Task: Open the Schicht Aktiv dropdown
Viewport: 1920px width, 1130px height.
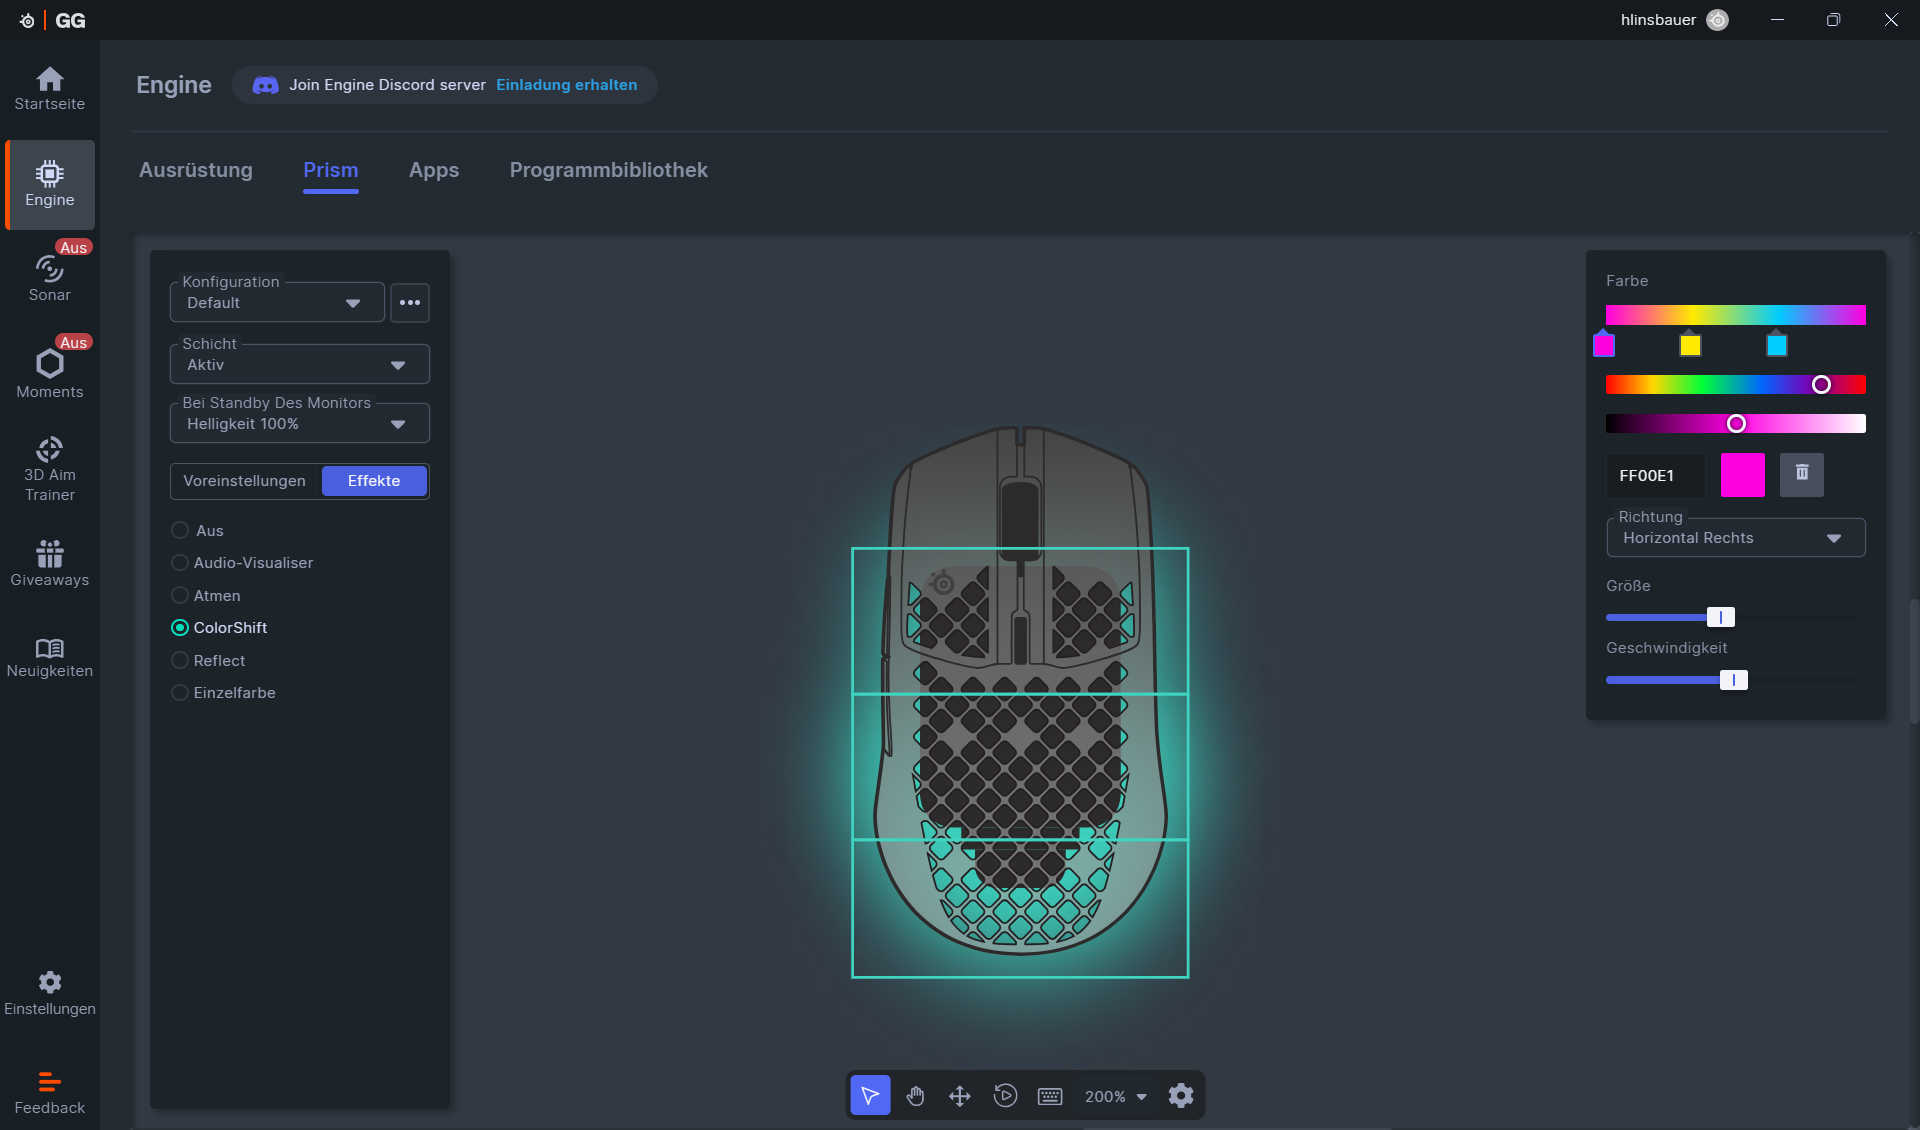Action: click(x=299, y=365)
